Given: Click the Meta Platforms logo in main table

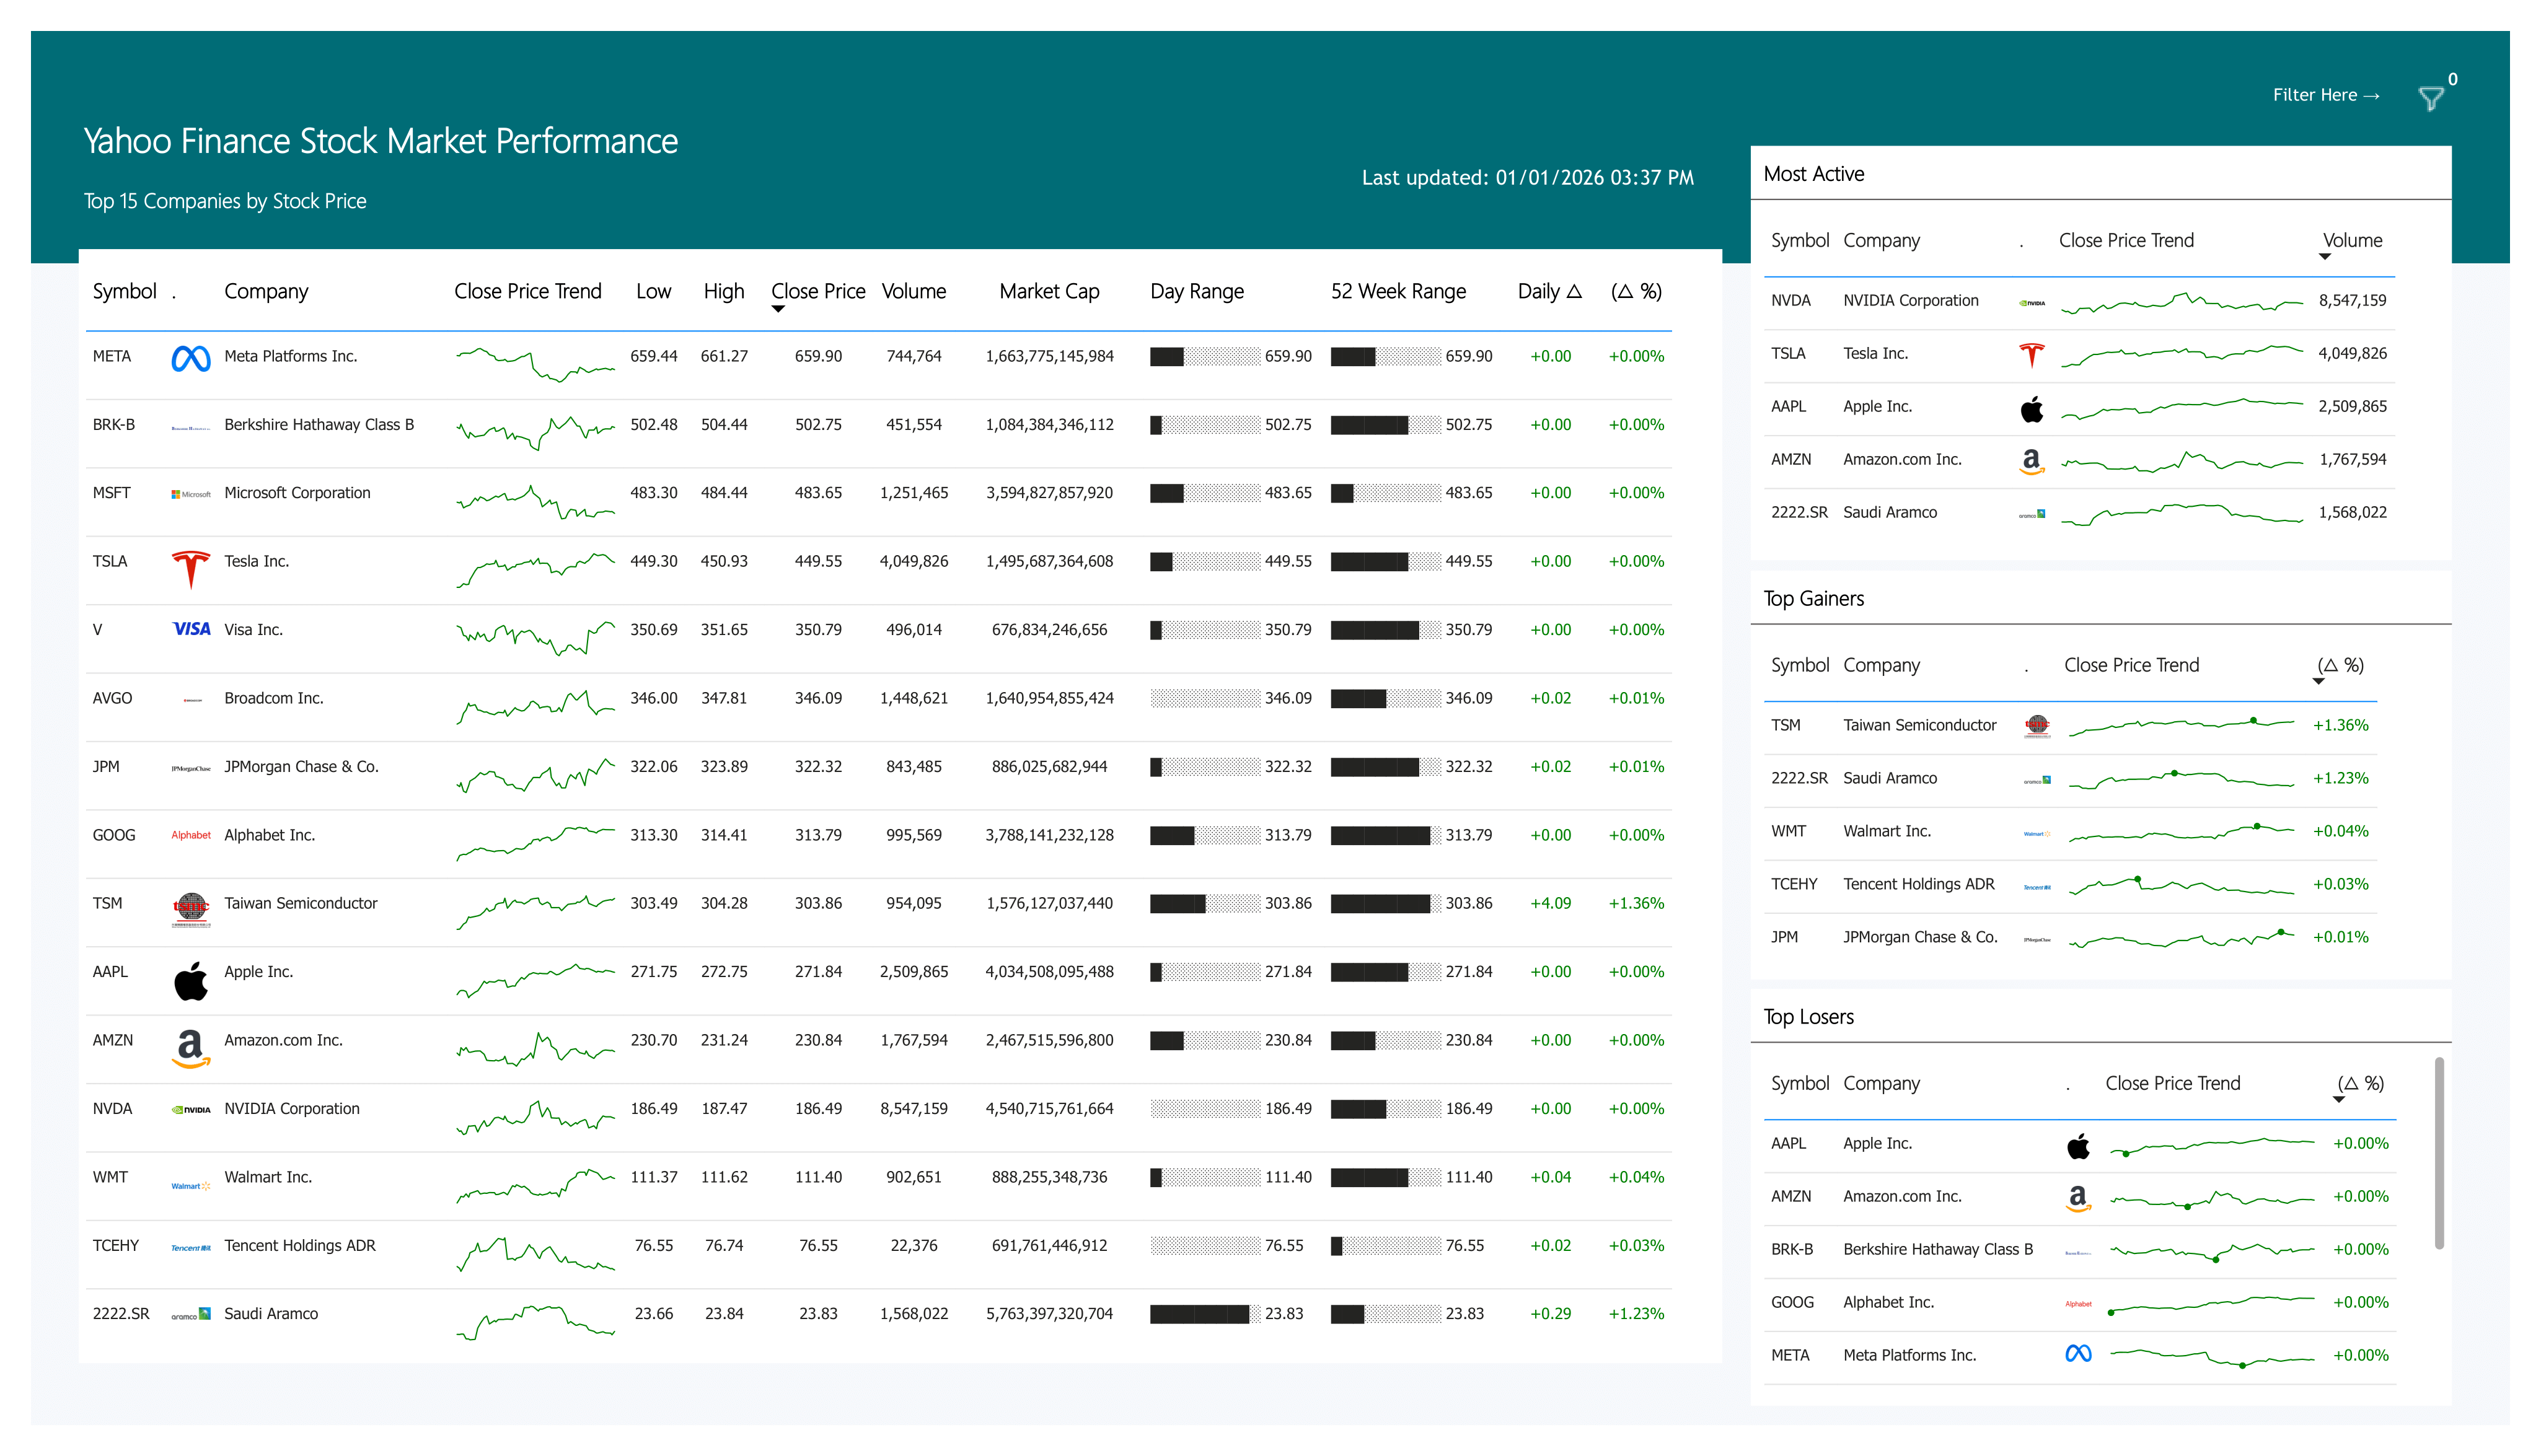Looking at the screenshot, I should pyautogui.click(x=191, y=358).
